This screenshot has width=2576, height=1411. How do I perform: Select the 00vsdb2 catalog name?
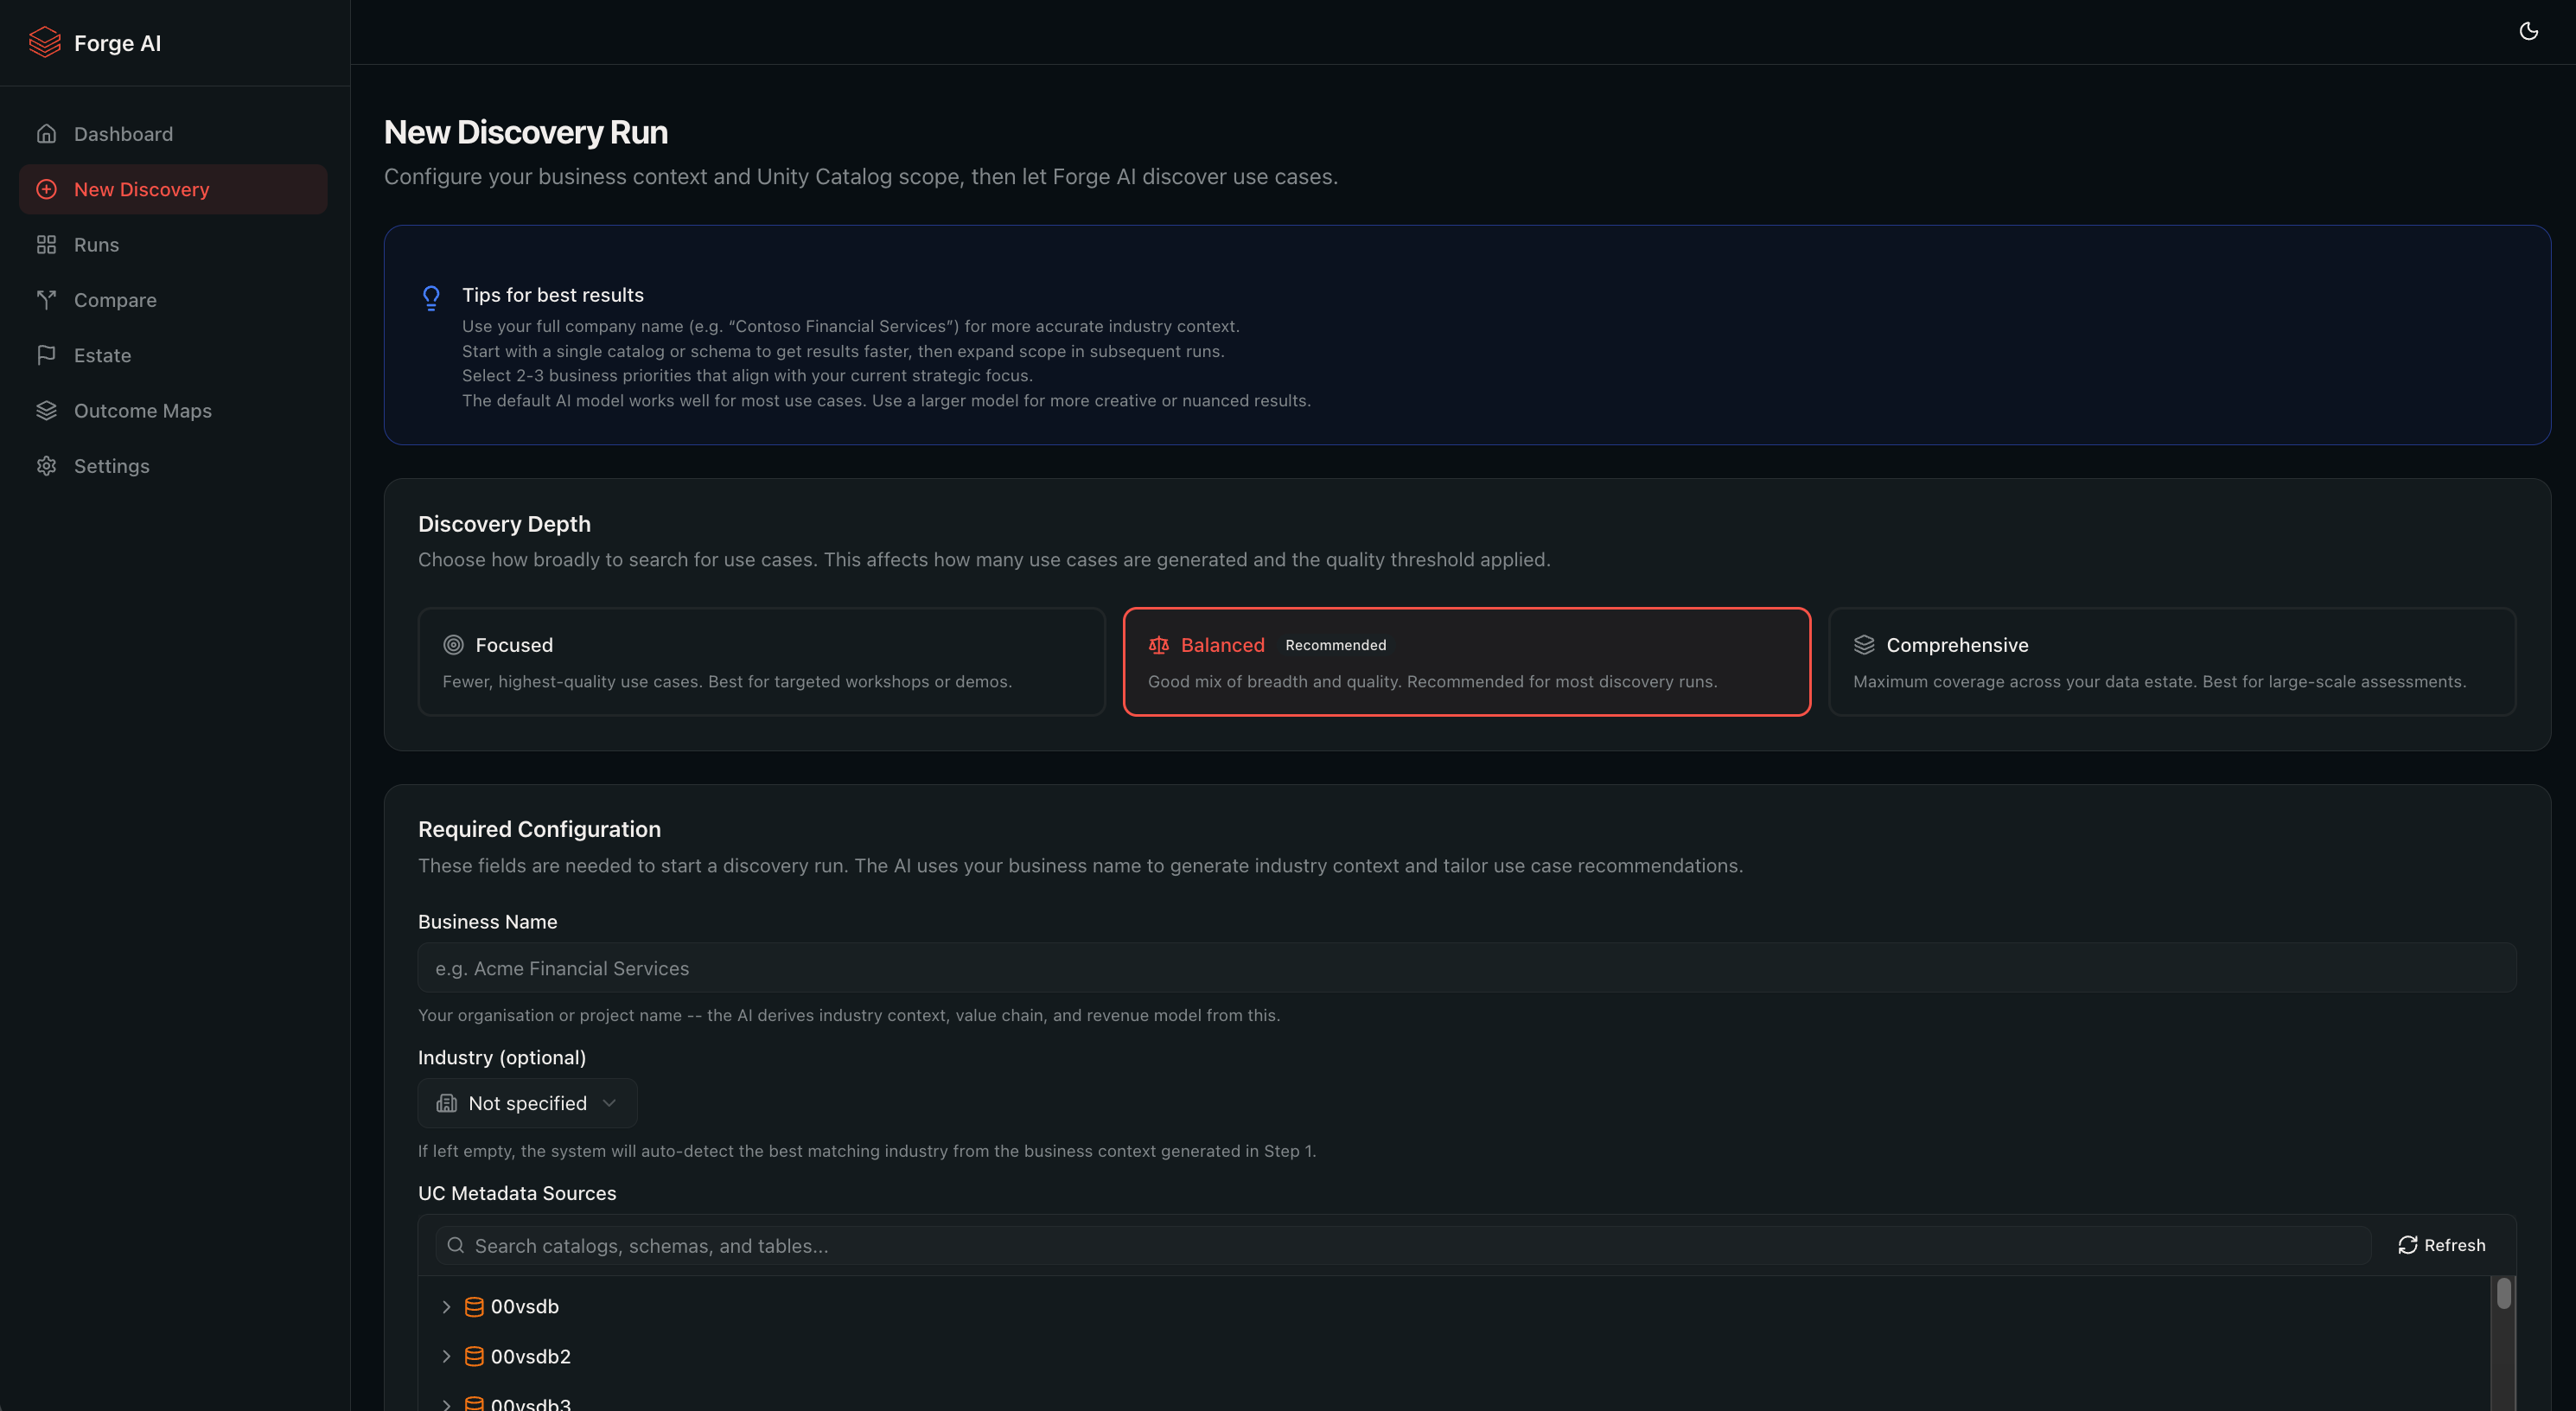point(530,1357)
